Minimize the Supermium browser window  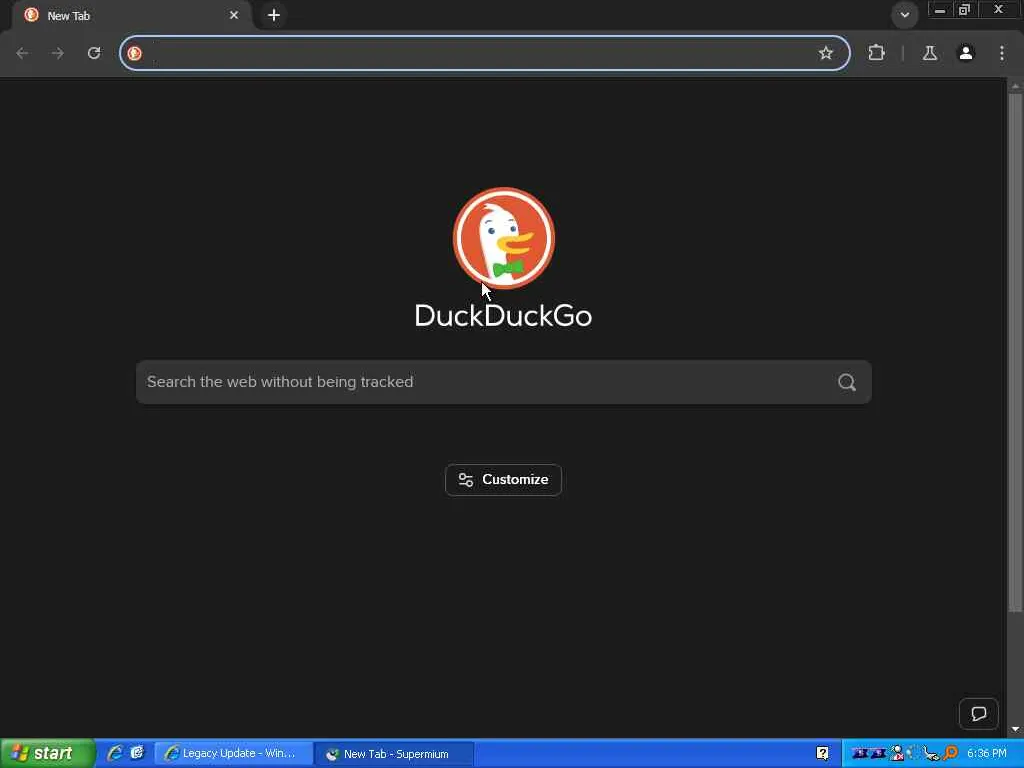(940, 10)
